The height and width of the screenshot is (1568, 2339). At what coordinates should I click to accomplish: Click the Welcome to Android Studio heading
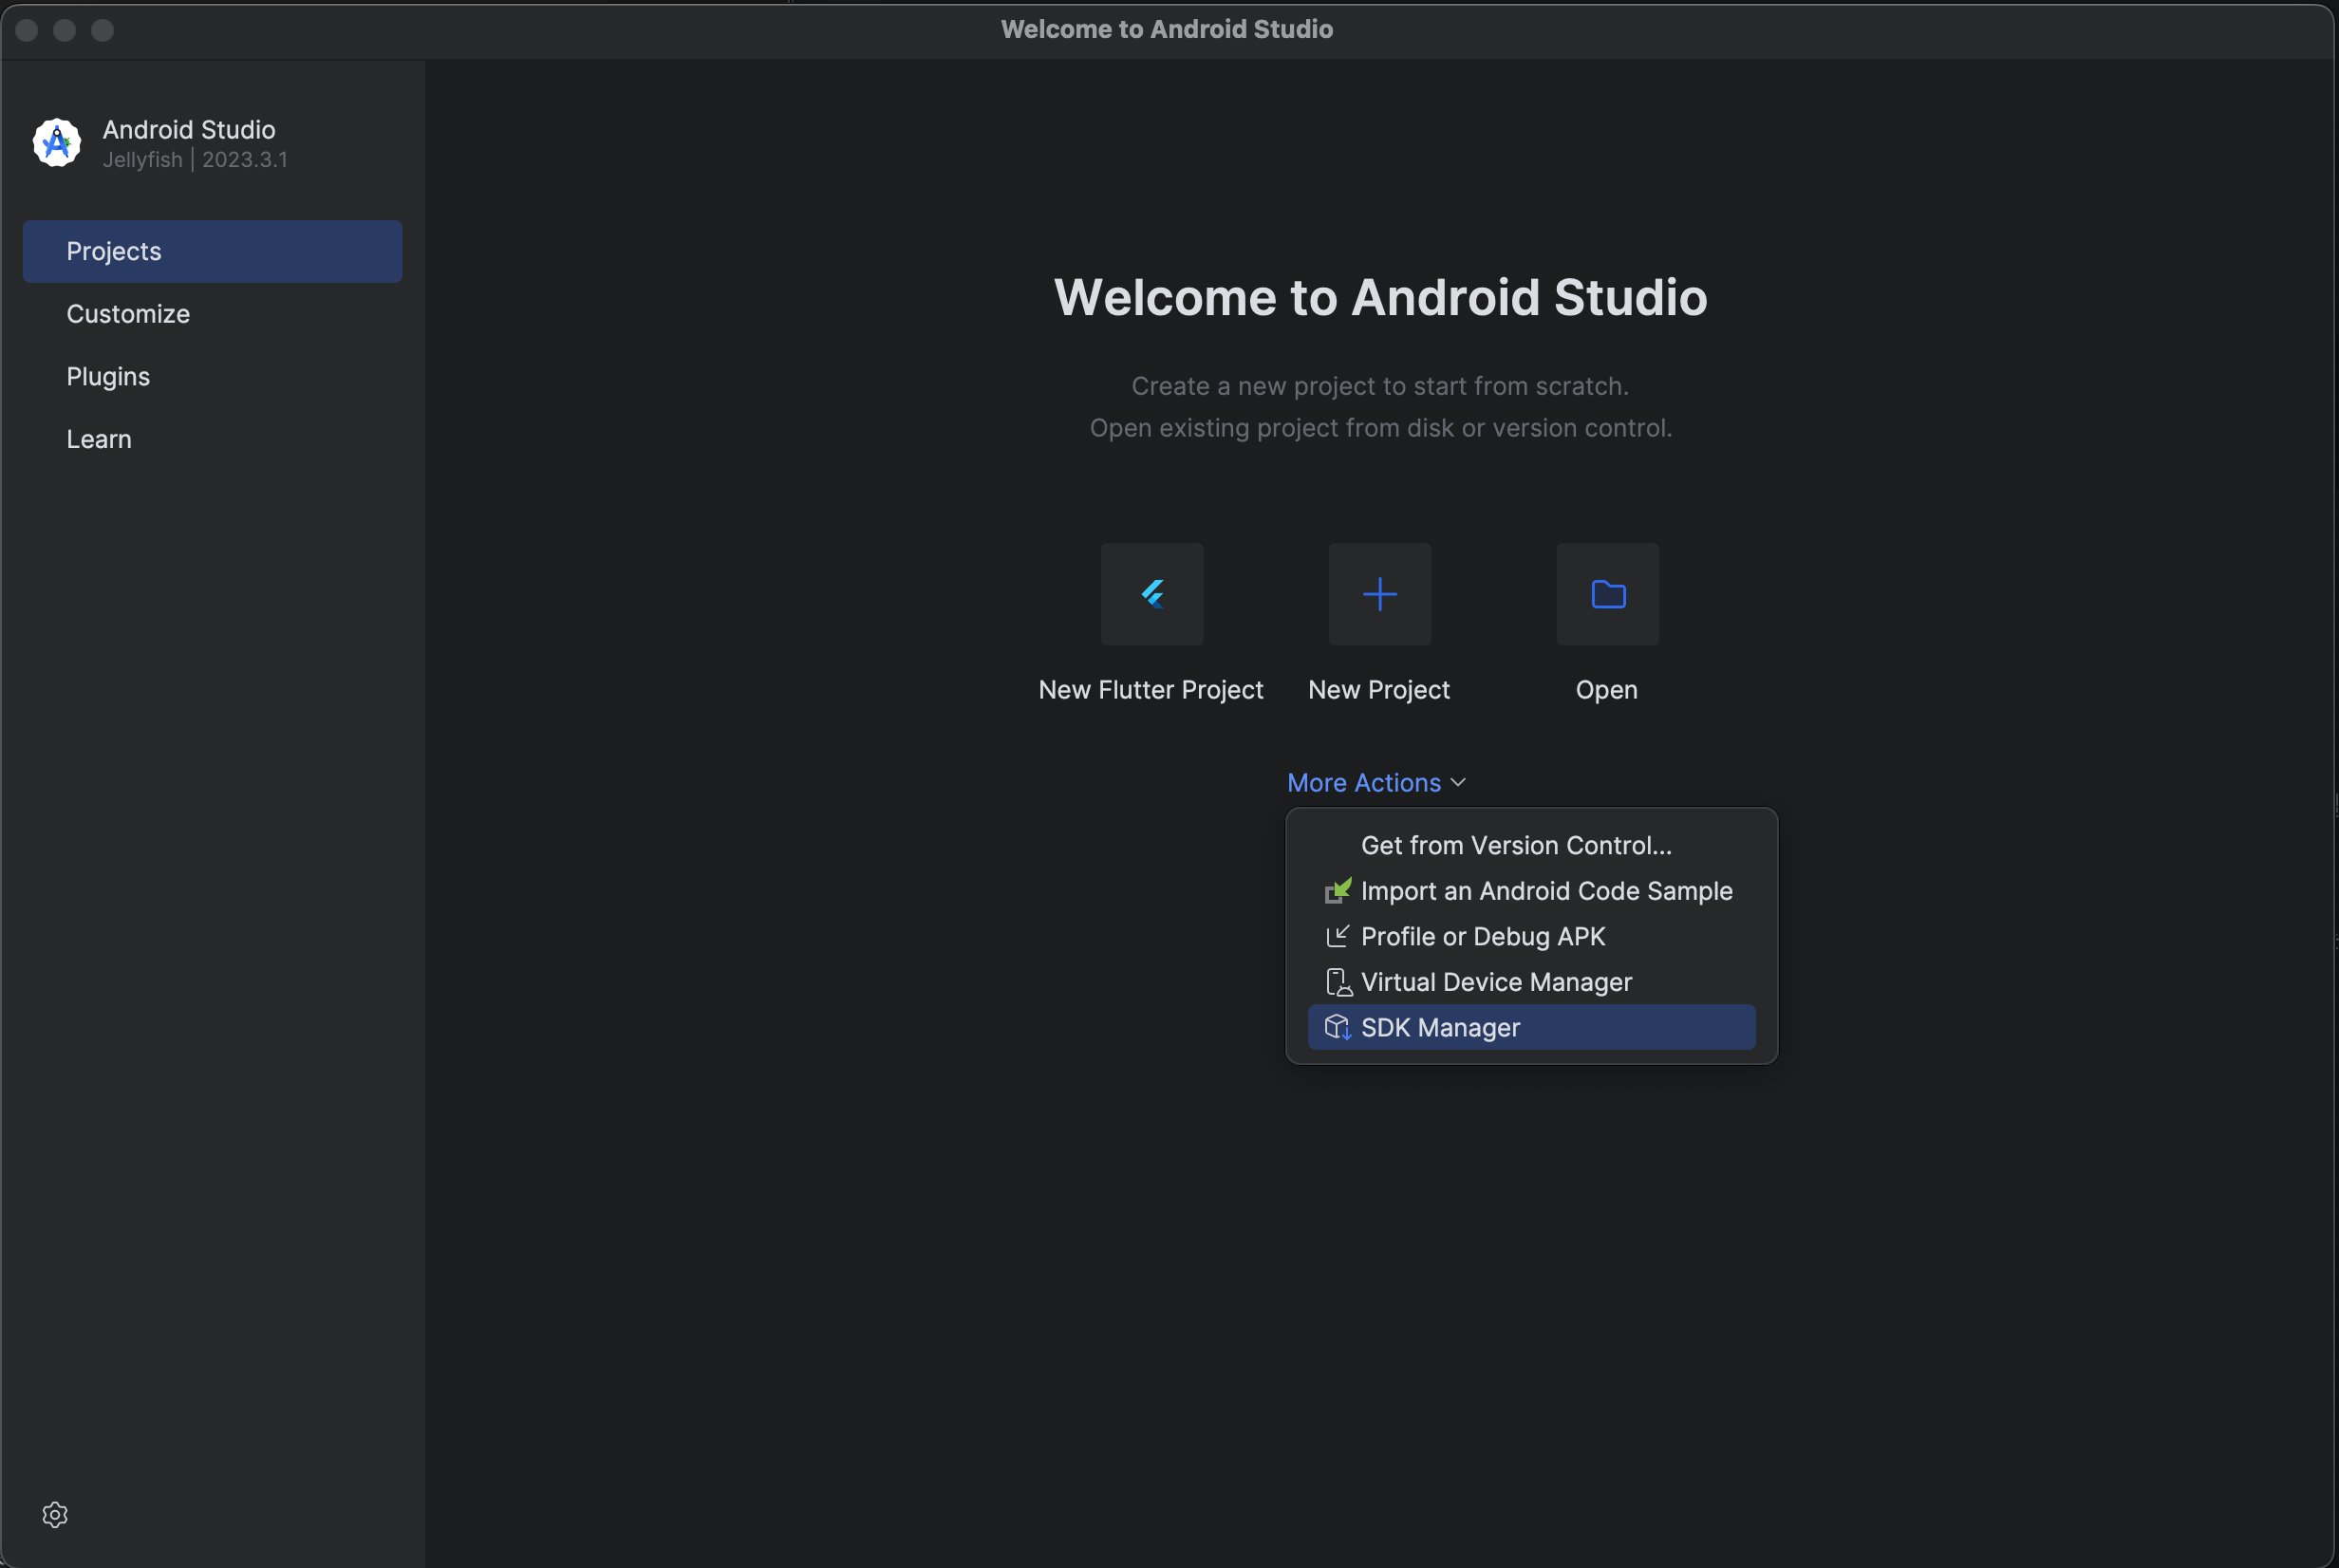click(x=1381, y=297)
